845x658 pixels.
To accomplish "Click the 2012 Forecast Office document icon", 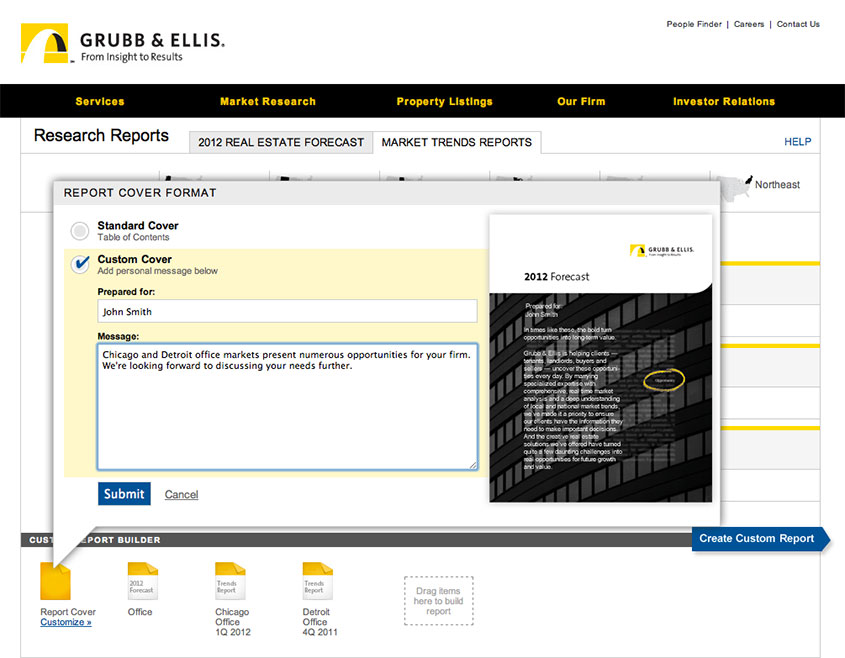I will [x=142, y=580].
